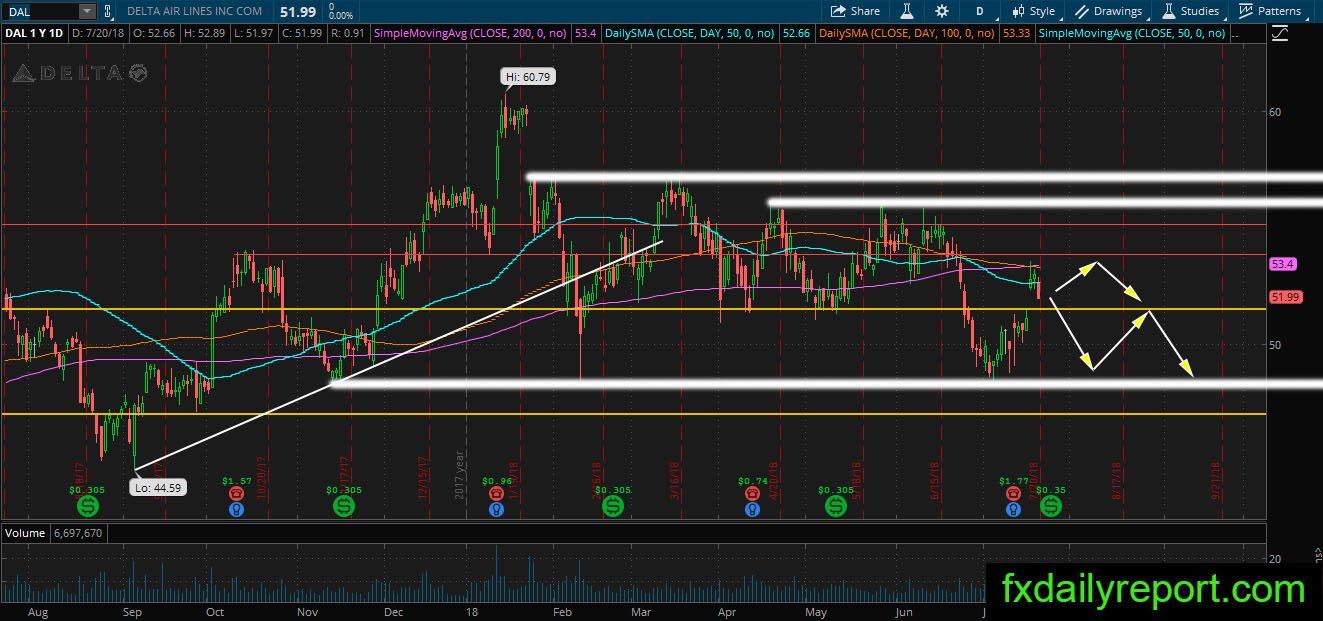The width and height of the screenshot is (1323, 621).
Task: Click the DAL symbol input field
Action: pyautogui.click(x=40, y=11)
